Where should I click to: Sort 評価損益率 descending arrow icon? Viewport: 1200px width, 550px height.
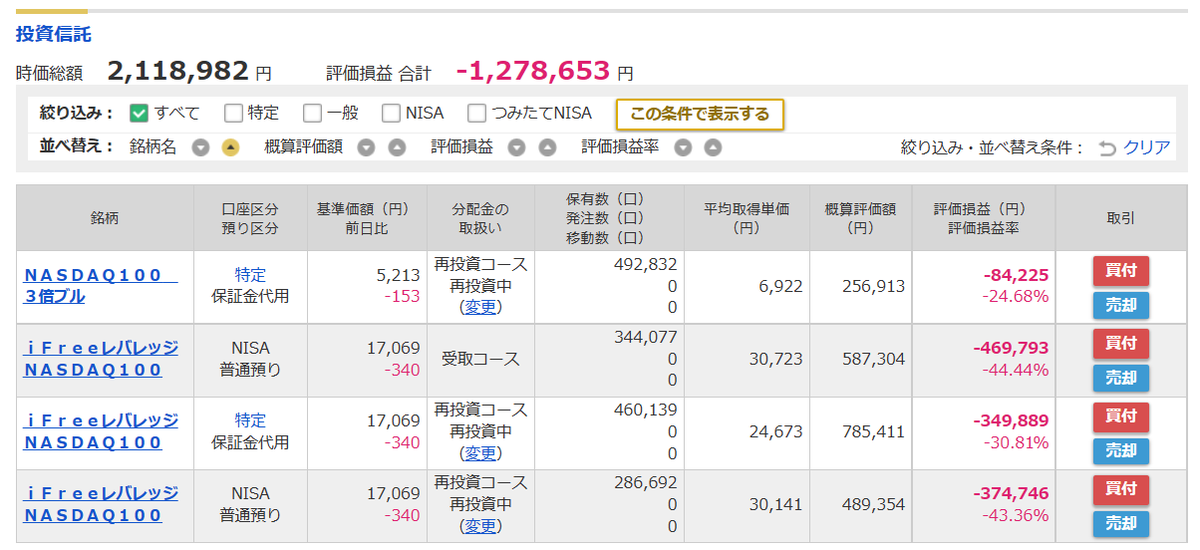click(683, 147)
